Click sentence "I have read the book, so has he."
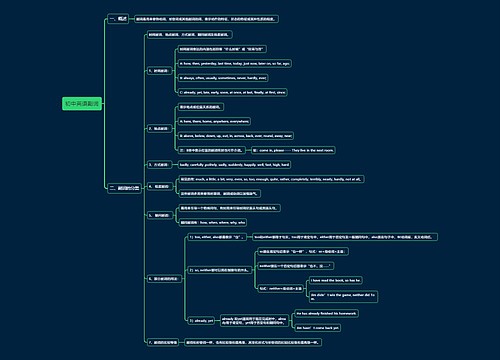This screenshot has height=360, width=500. 336,280
